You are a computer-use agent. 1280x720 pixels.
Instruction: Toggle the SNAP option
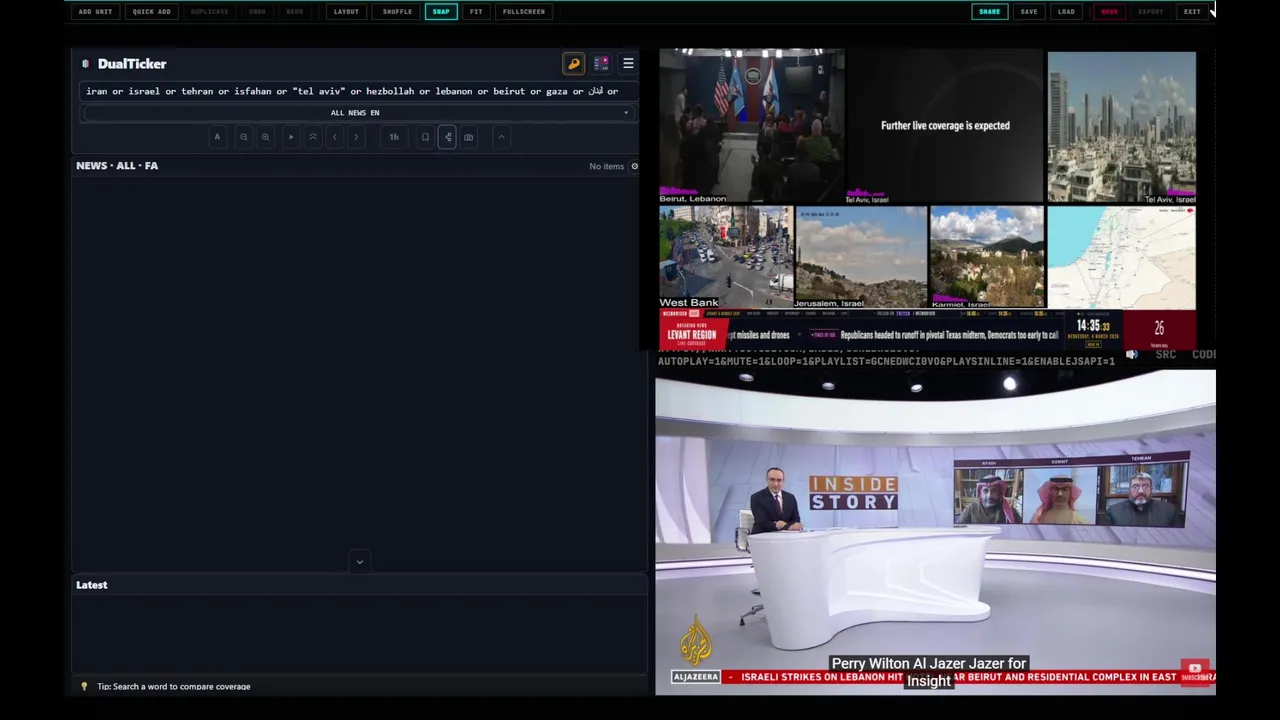tap(441, 12)
